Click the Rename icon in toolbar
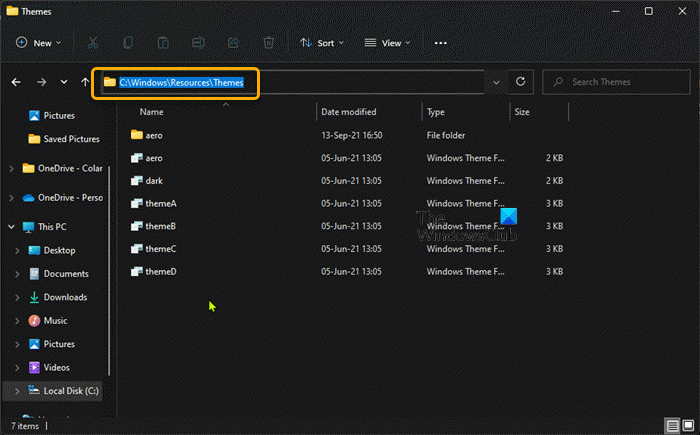This screenshot has width=700, height=435. click(x=198, y=43)
